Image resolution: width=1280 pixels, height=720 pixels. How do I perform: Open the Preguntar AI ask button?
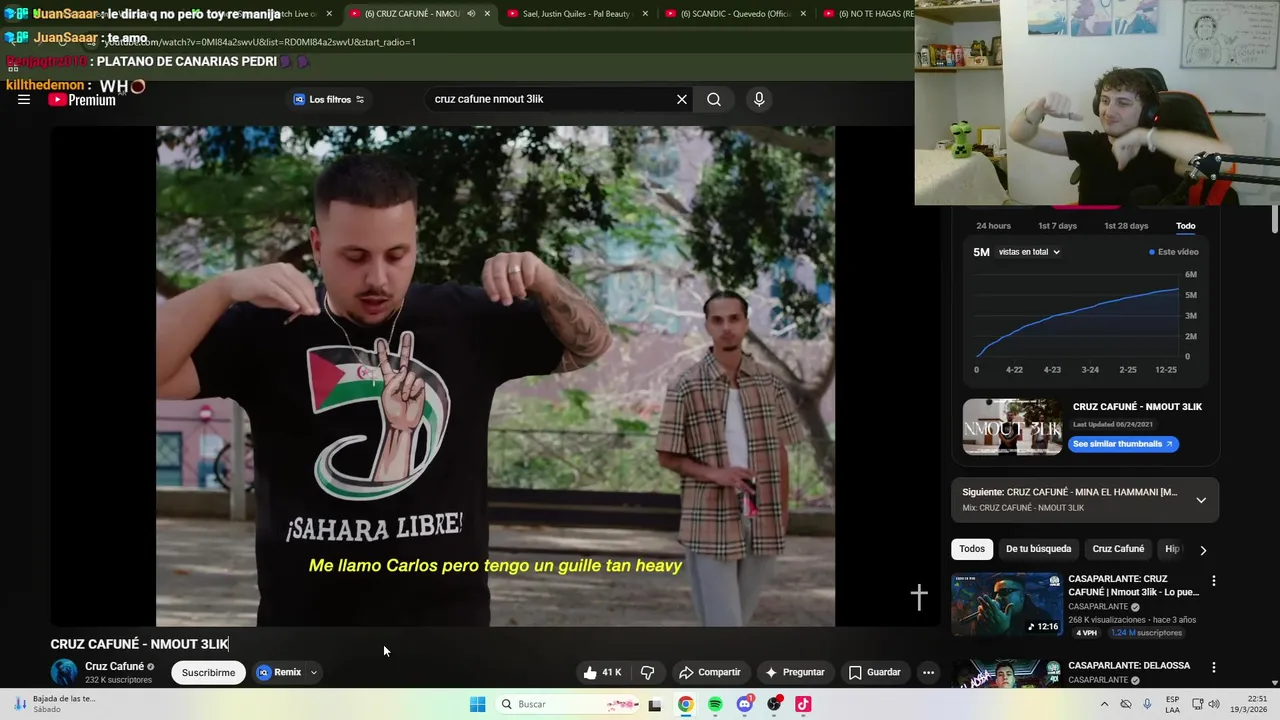(795, 672)
